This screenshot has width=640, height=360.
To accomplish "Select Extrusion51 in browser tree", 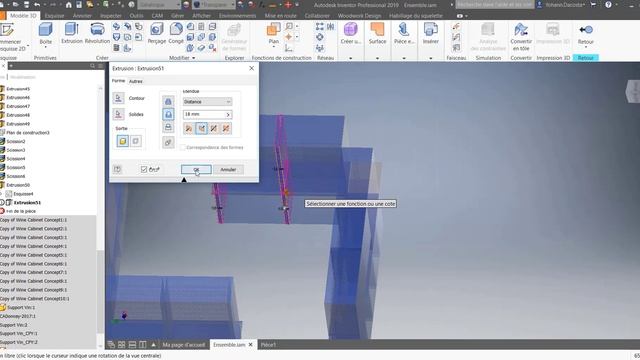I will coord(27,202).
